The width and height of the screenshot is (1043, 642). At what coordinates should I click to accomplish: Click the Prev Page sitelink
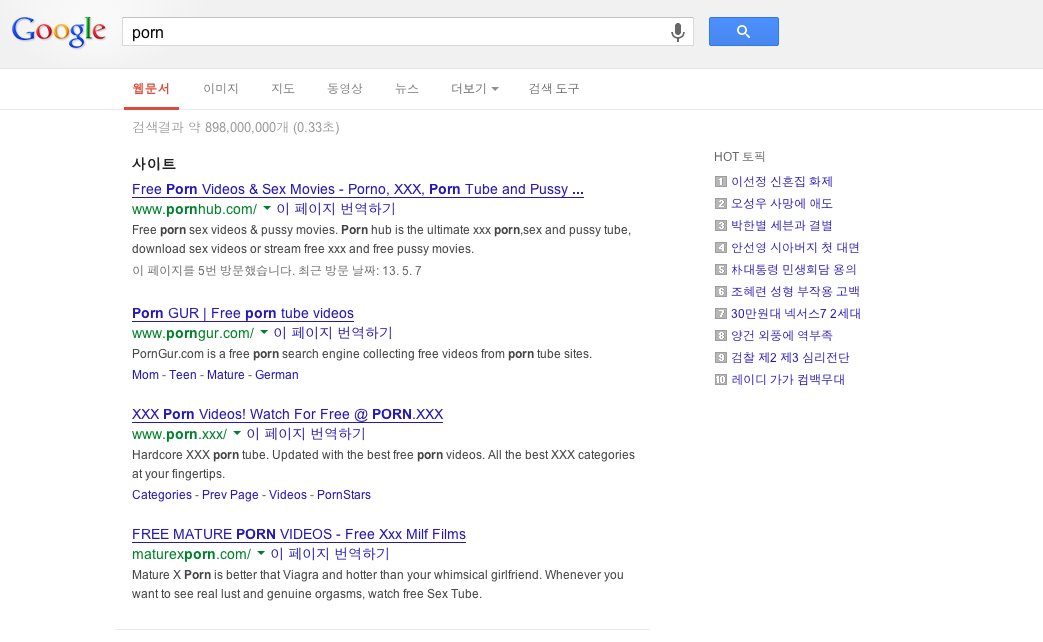pyautogui.click(x=230, y=494)
